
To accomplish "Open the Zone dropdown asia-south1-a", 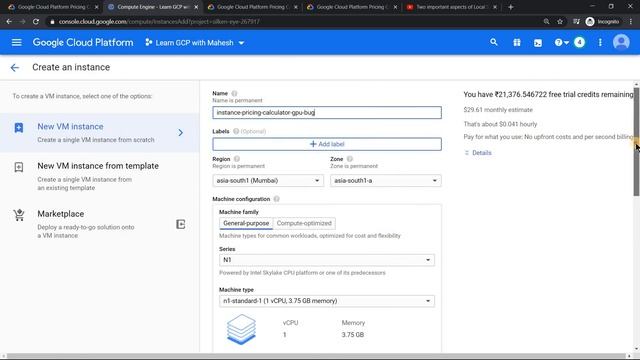I will click(385, 180).
